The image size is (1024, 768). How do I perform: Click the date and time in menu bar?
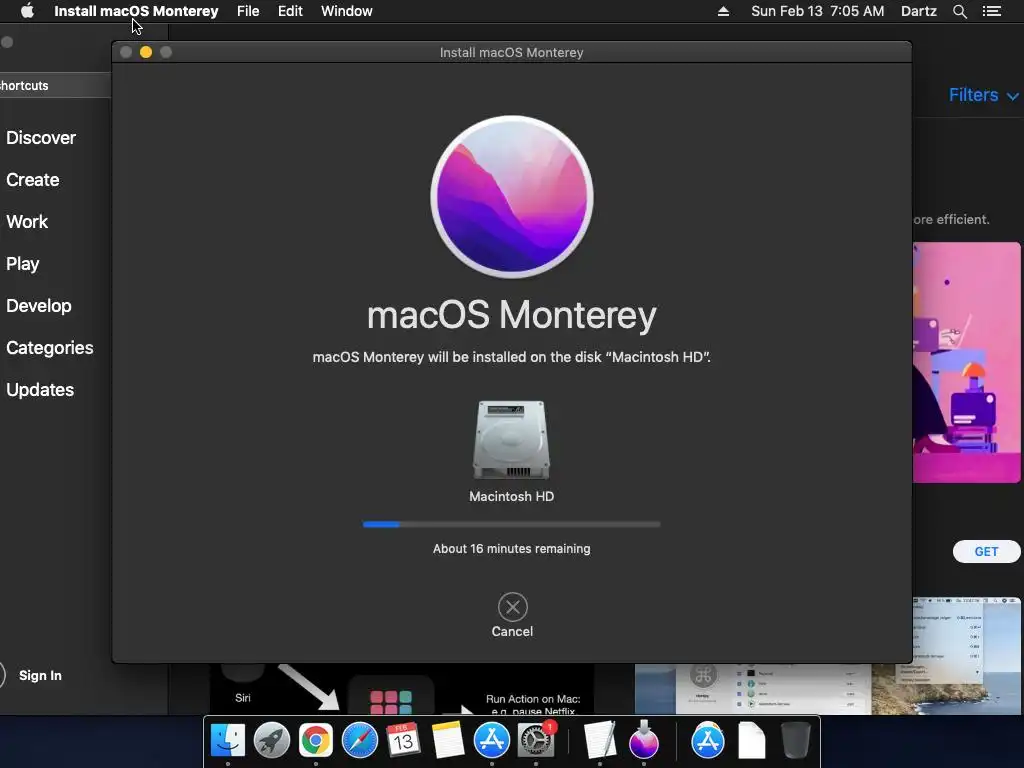pyautogui.click(x=818, y=11)
